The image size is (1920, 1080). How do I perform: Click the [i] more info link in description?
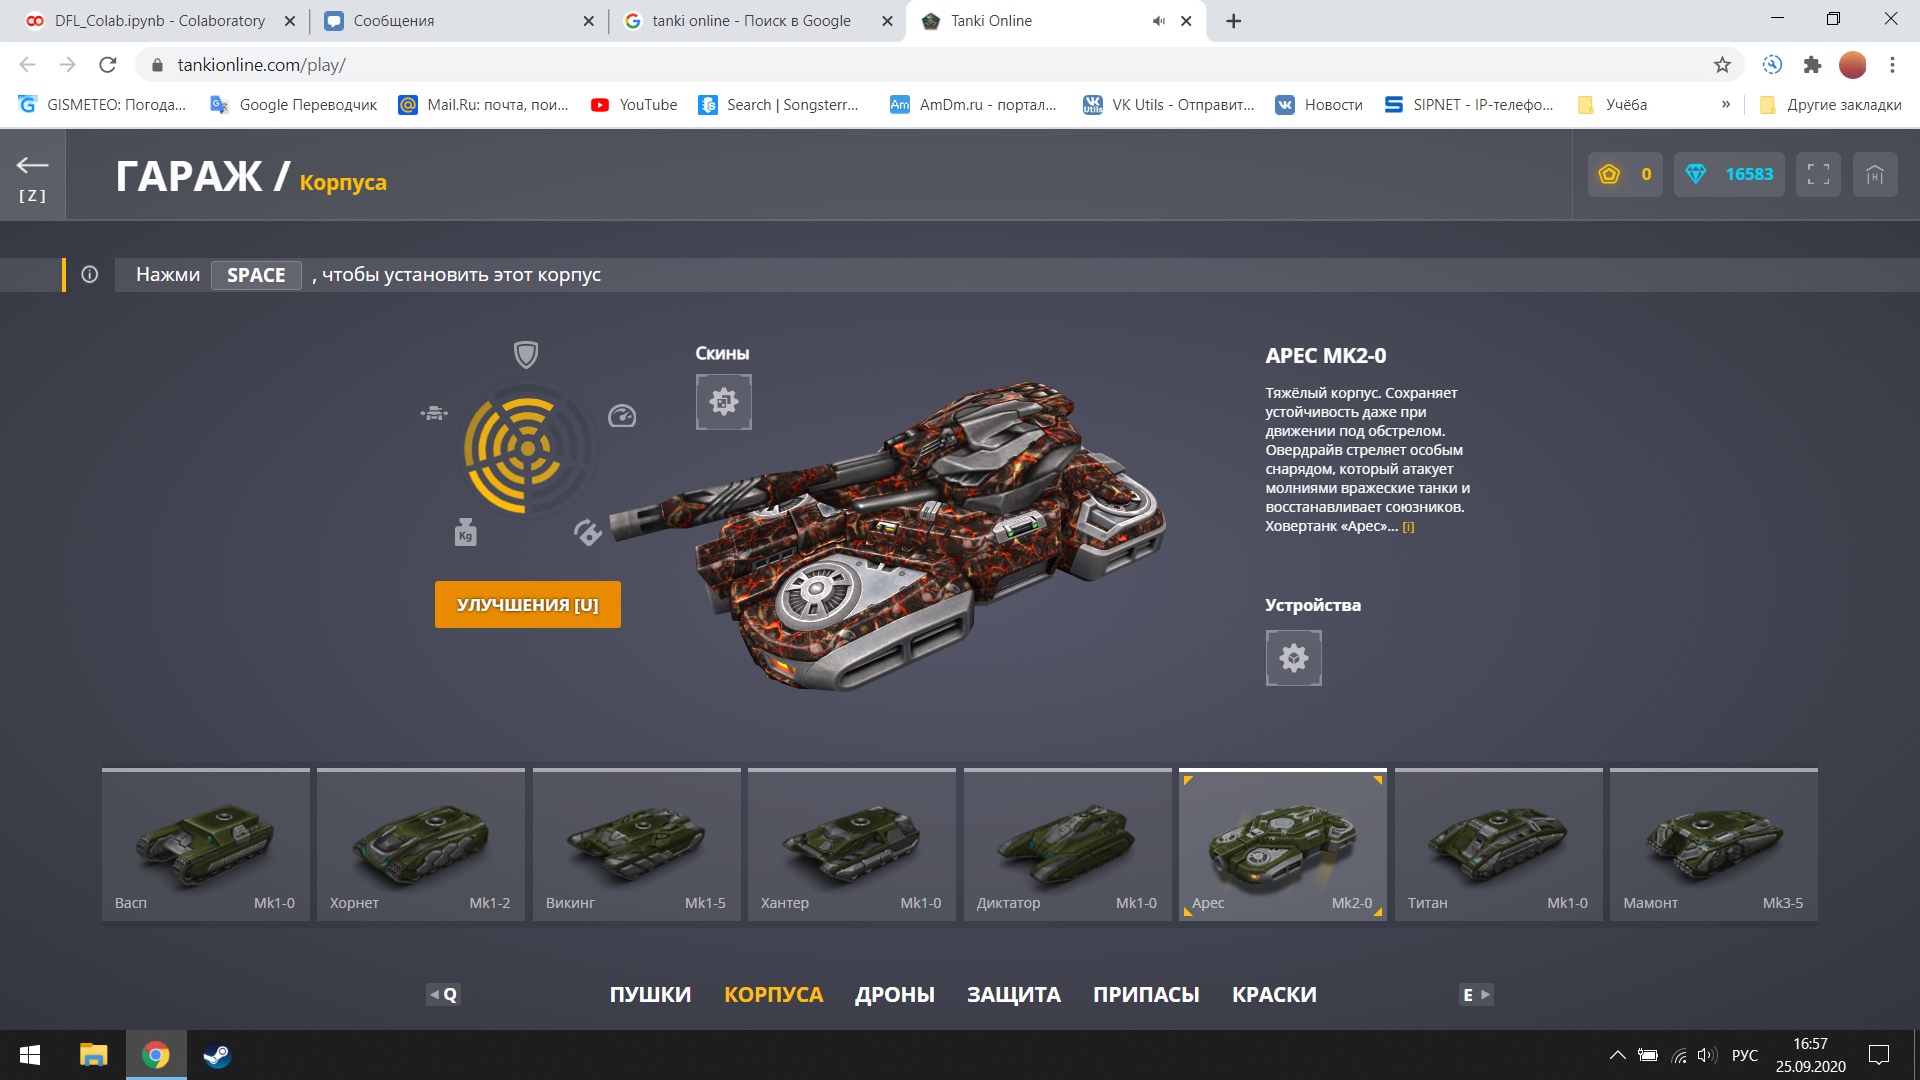pyautogui.click(x=1408, y=527)
